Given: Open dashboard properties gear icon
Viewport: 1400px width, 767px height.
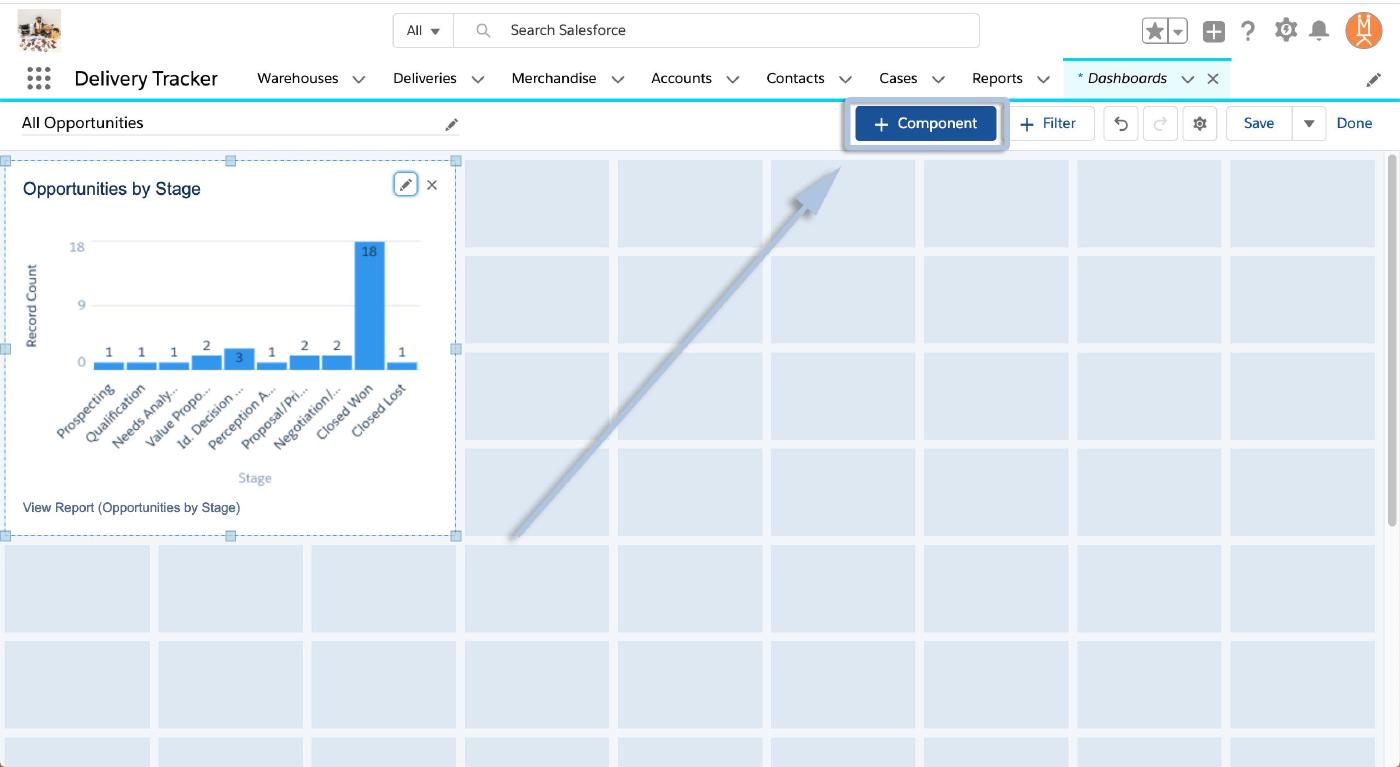Looking at the screenshot, I should click(1199, 124).
